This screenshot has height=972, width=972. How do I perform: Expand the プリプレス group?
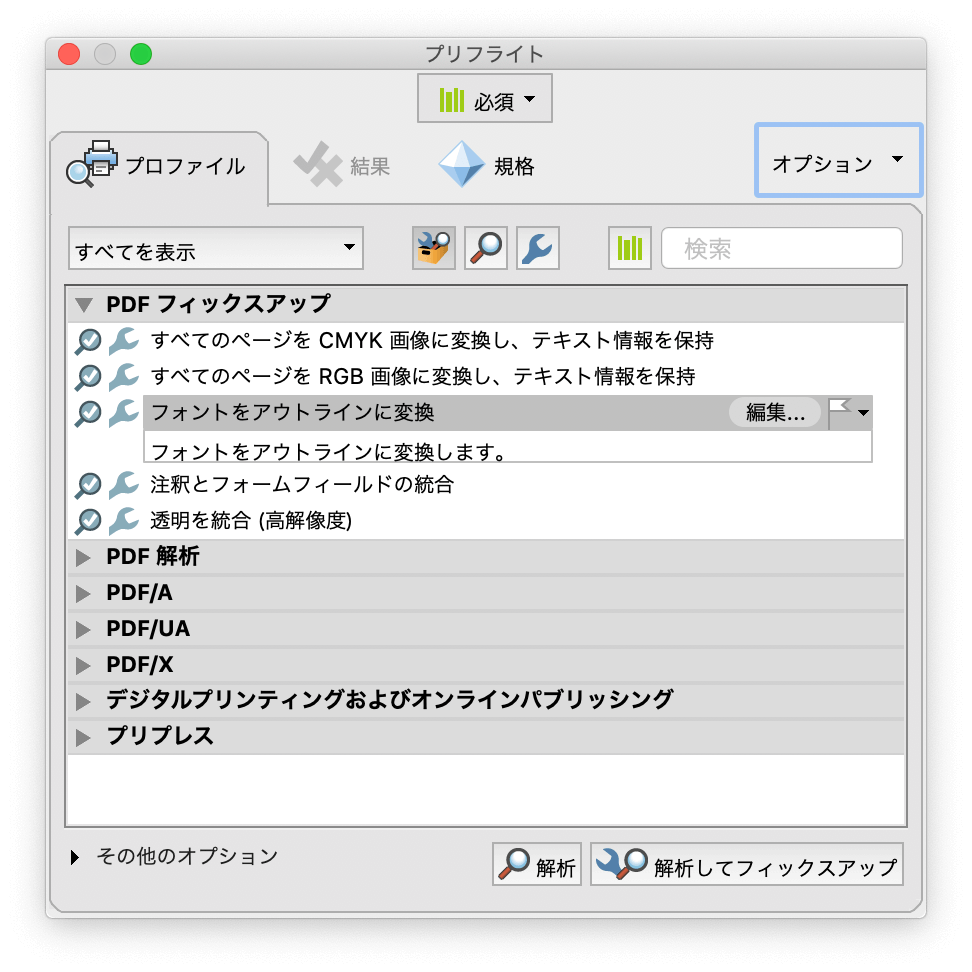83,737
